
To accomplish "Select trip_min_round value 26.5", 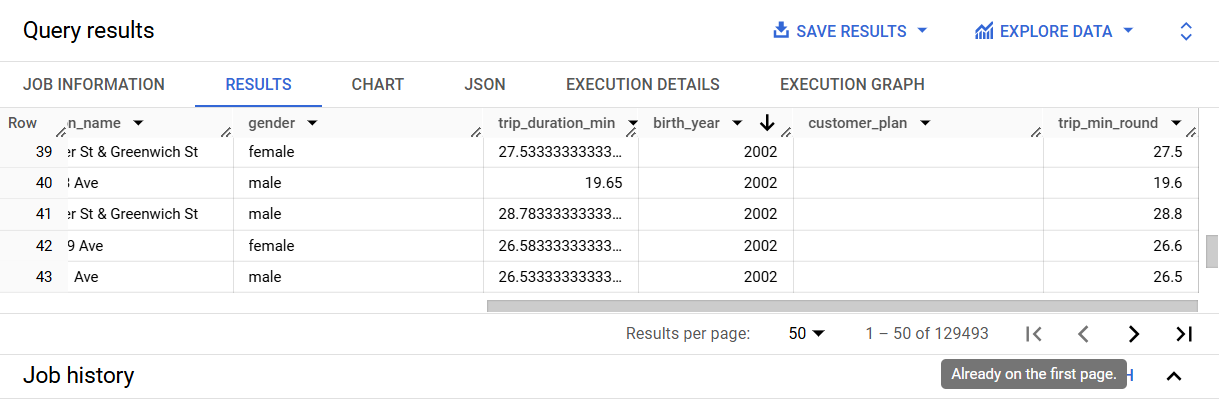I will point(1120,277).
